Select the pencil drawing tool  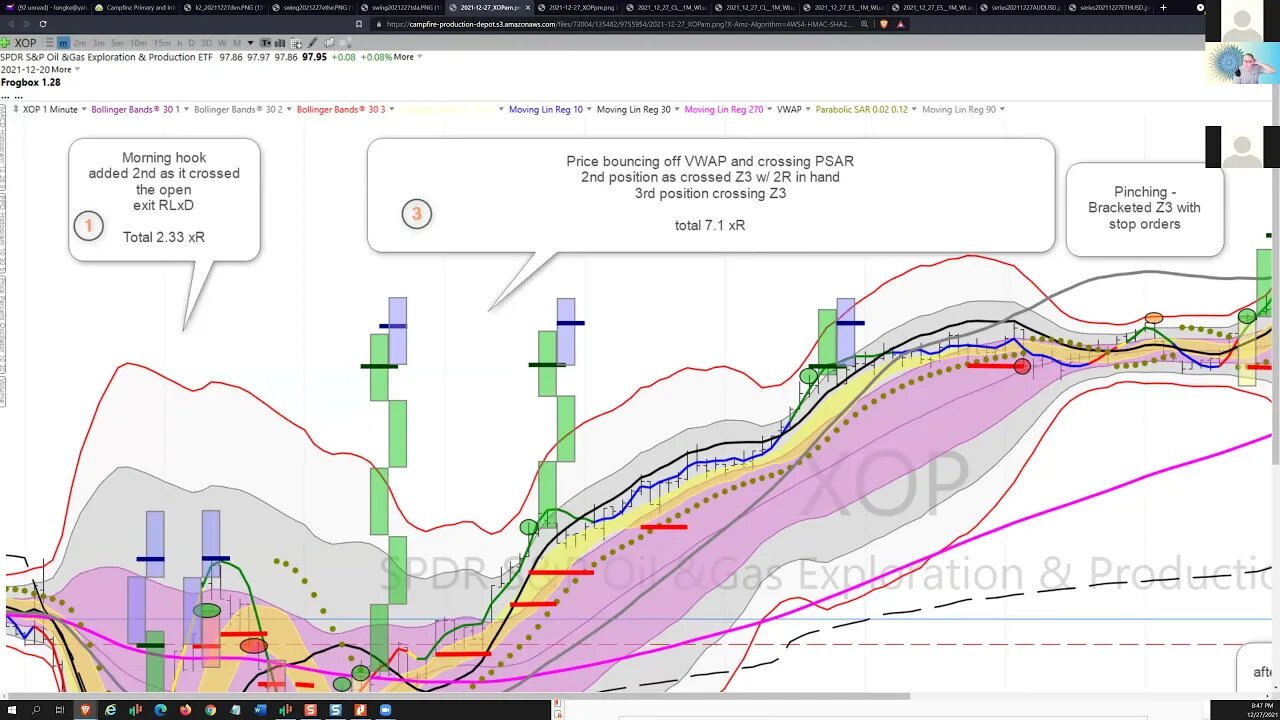[x=313, y=43]
